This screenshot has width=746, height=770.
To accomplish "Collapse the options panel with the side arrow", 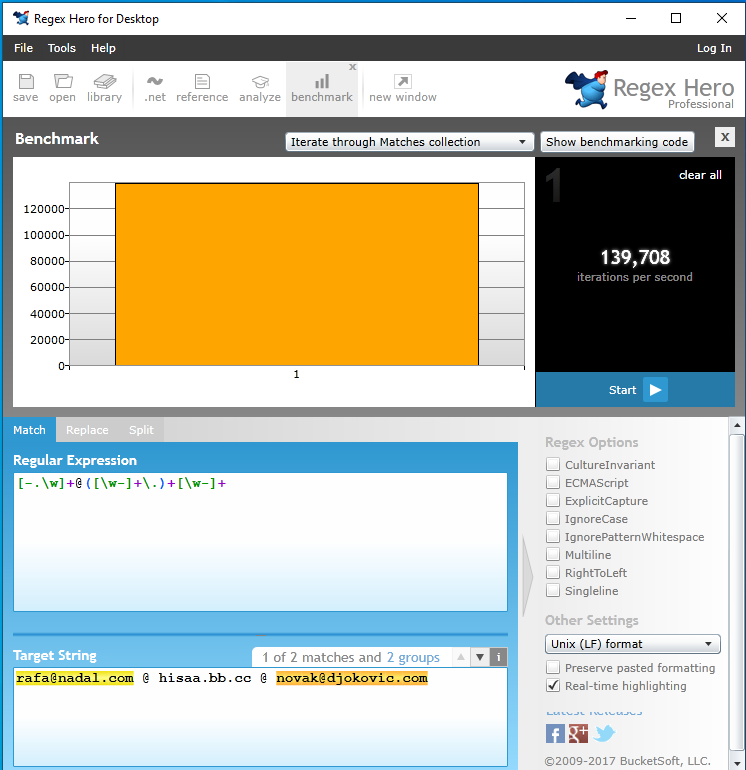I will click(x=528, y=576).
